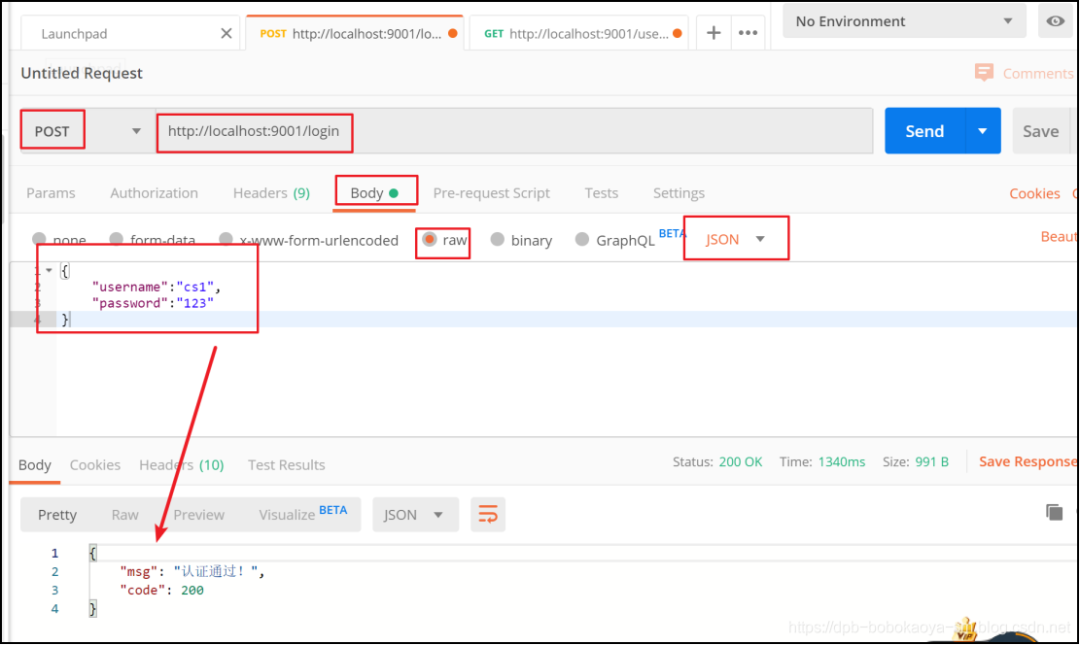Copy the response body to clipboard
Viewport: 1080px width, 645px height.
(x=1054, y=511)
